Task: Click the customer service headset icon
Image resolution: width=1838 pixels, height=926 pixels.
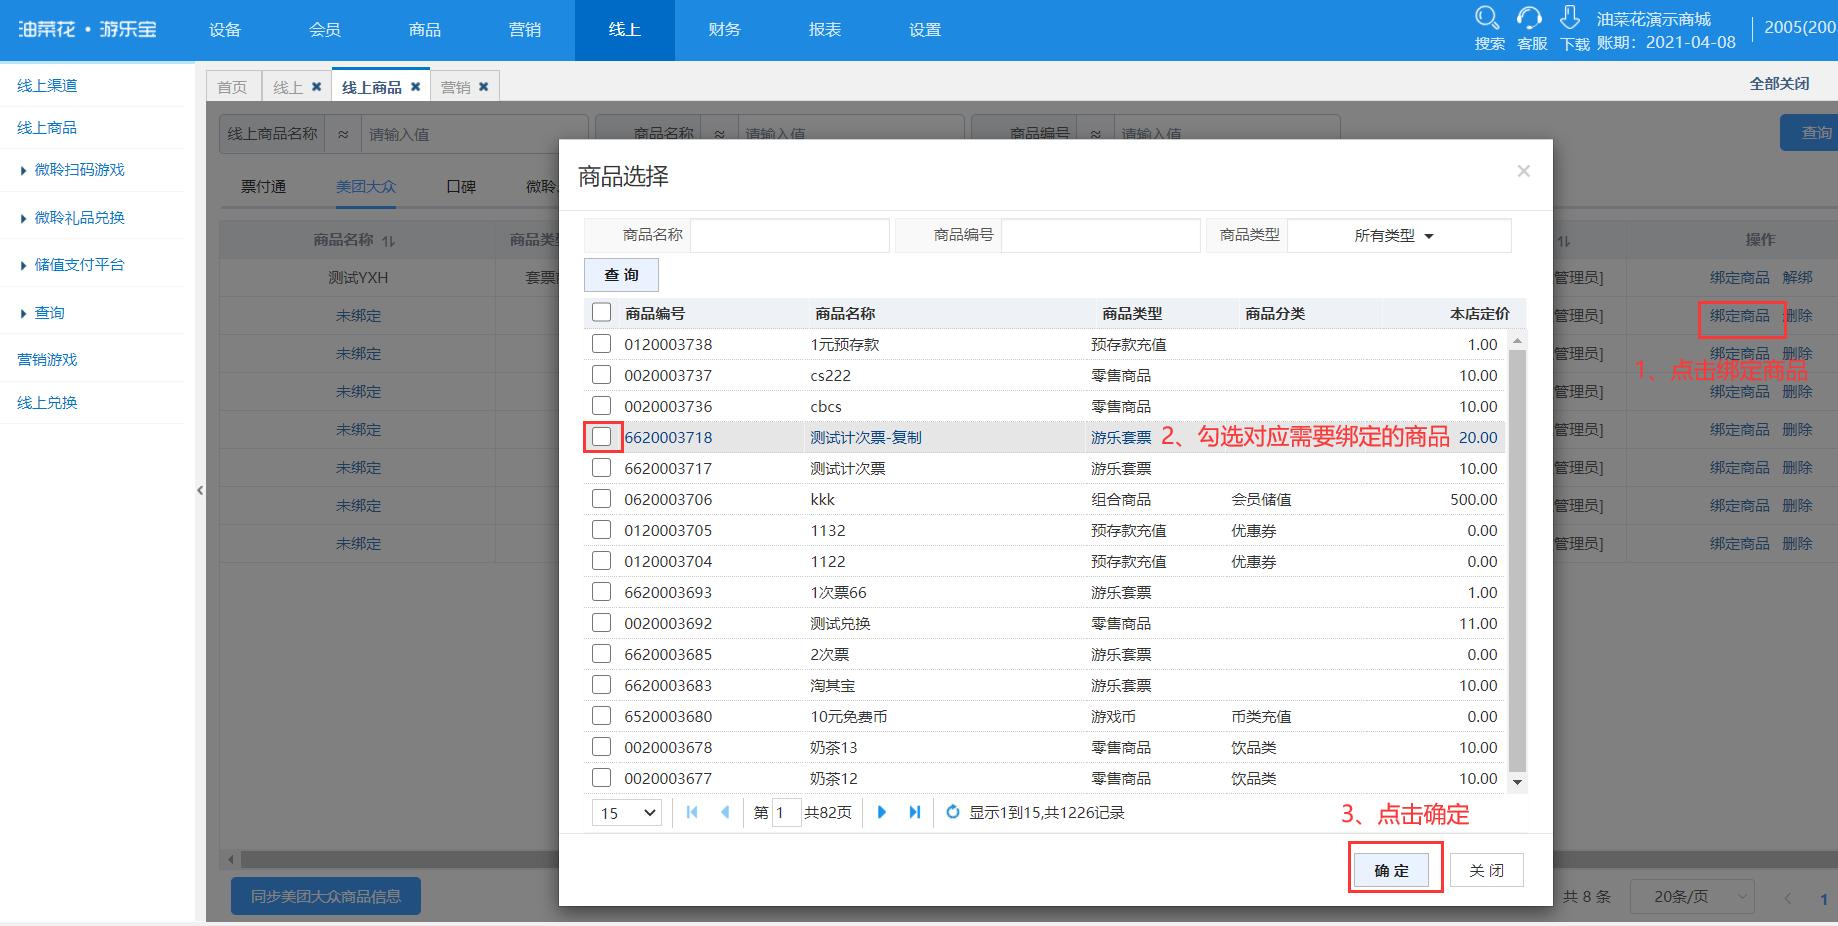Action: pyautogui.click(x=1529, y=18)
